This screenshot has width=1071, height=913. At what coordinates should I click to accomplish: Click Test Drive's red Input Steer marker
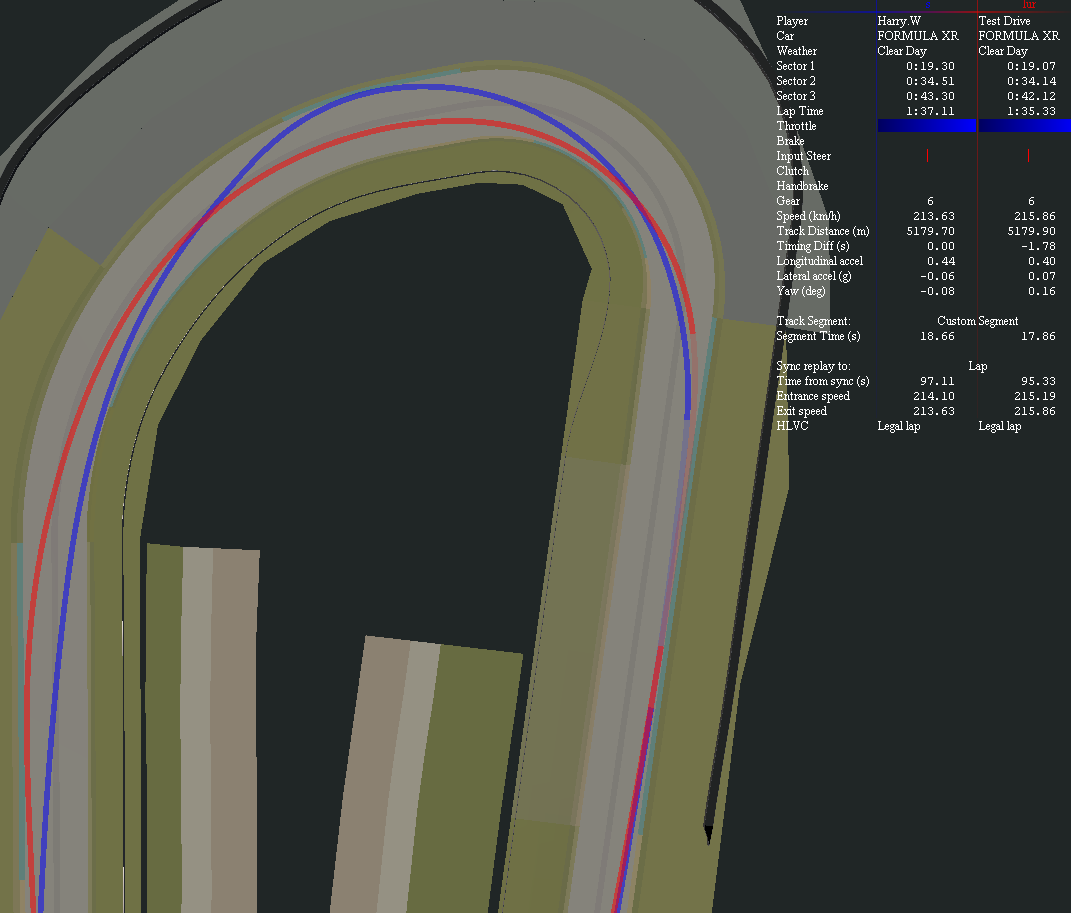click(1028, 156)
